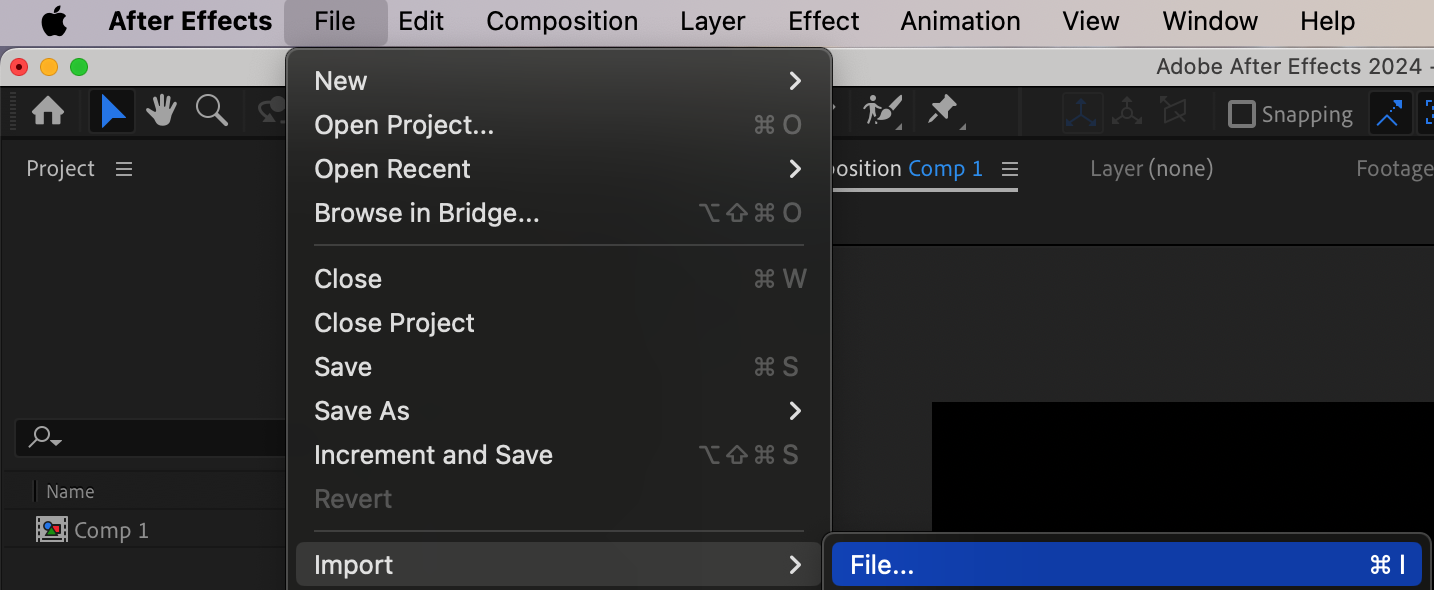Open the Composition menu

[562, 21]
